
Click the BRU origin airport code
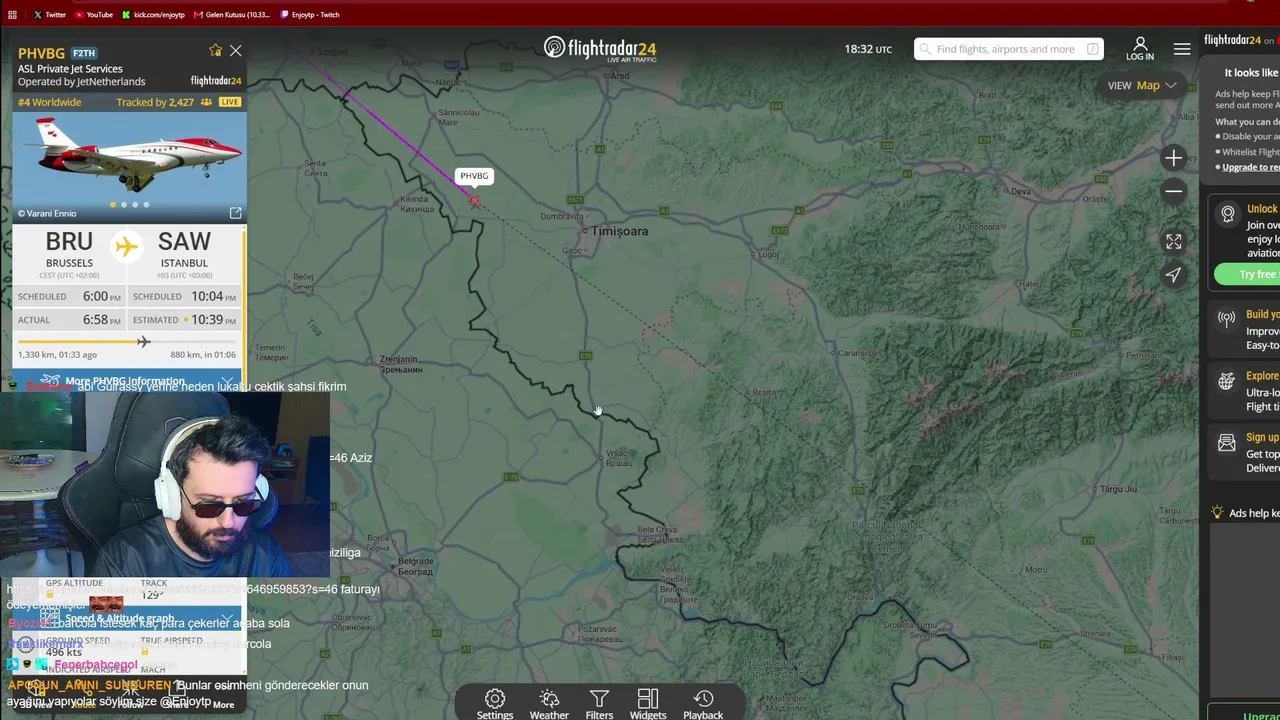click(x=69, y=242)
